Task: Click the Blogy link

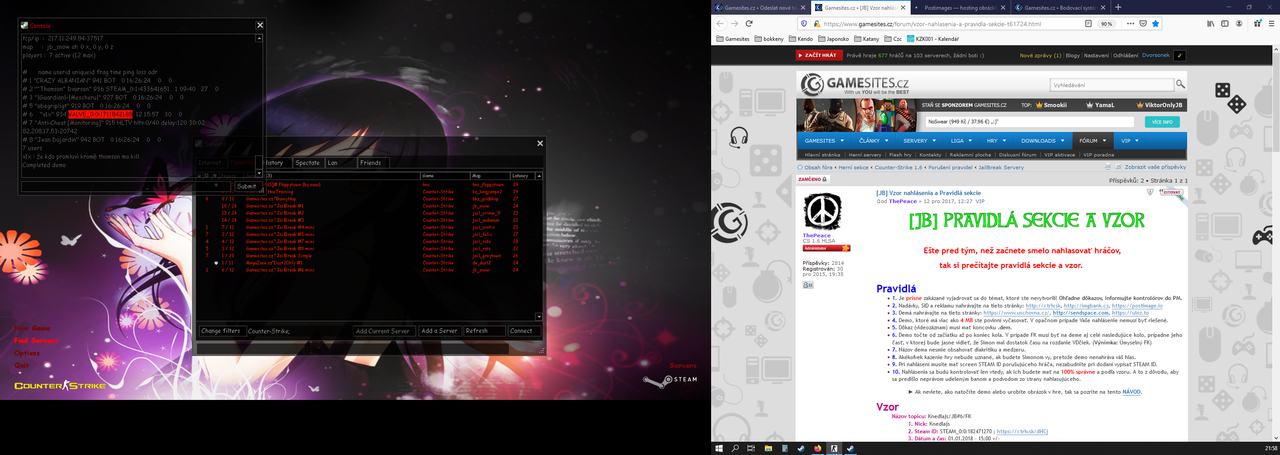Action: click(x=1072, y=56)
